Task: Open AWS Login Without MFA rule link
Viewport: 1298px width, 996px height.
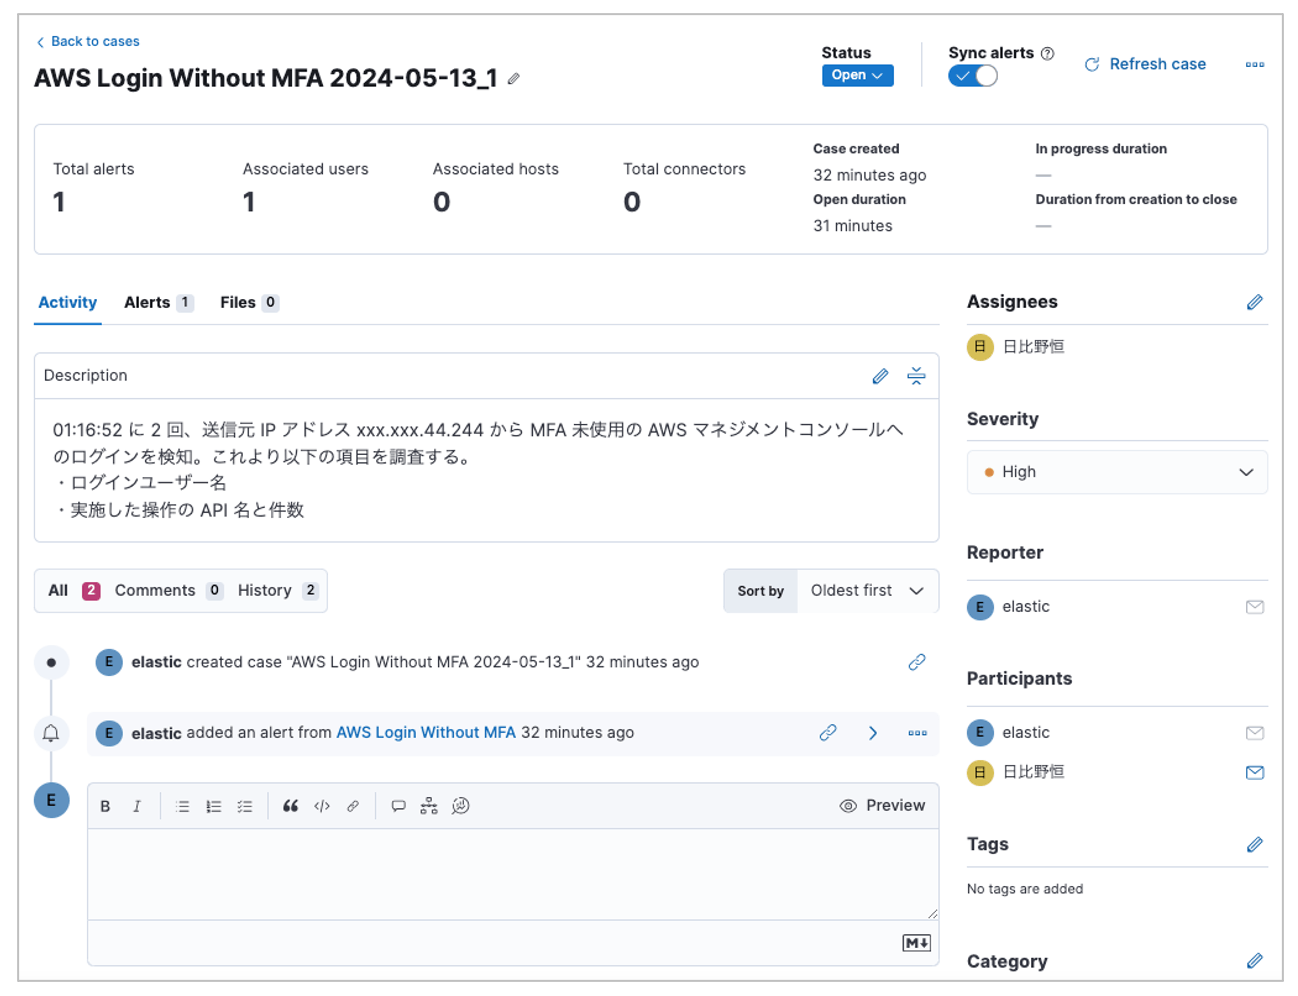Action: (426, 733)
